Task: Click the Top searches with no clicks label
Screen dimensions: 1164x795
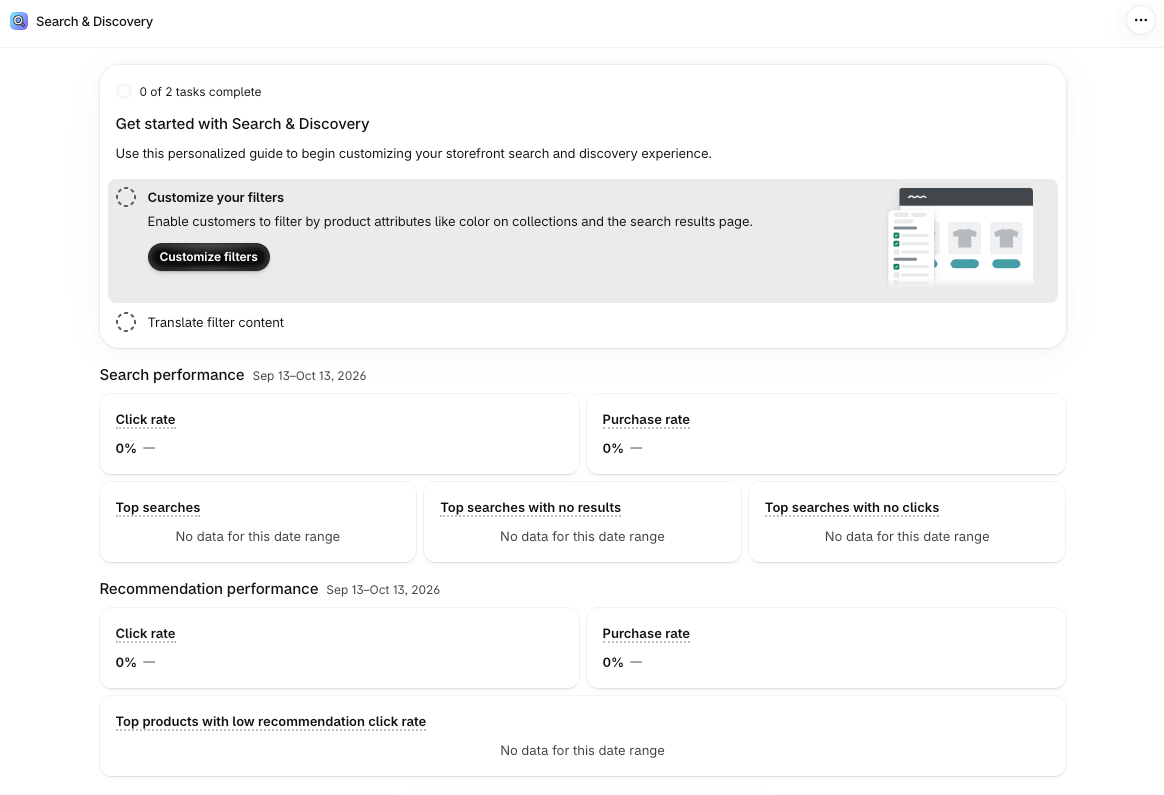Action: click(852, 508)
